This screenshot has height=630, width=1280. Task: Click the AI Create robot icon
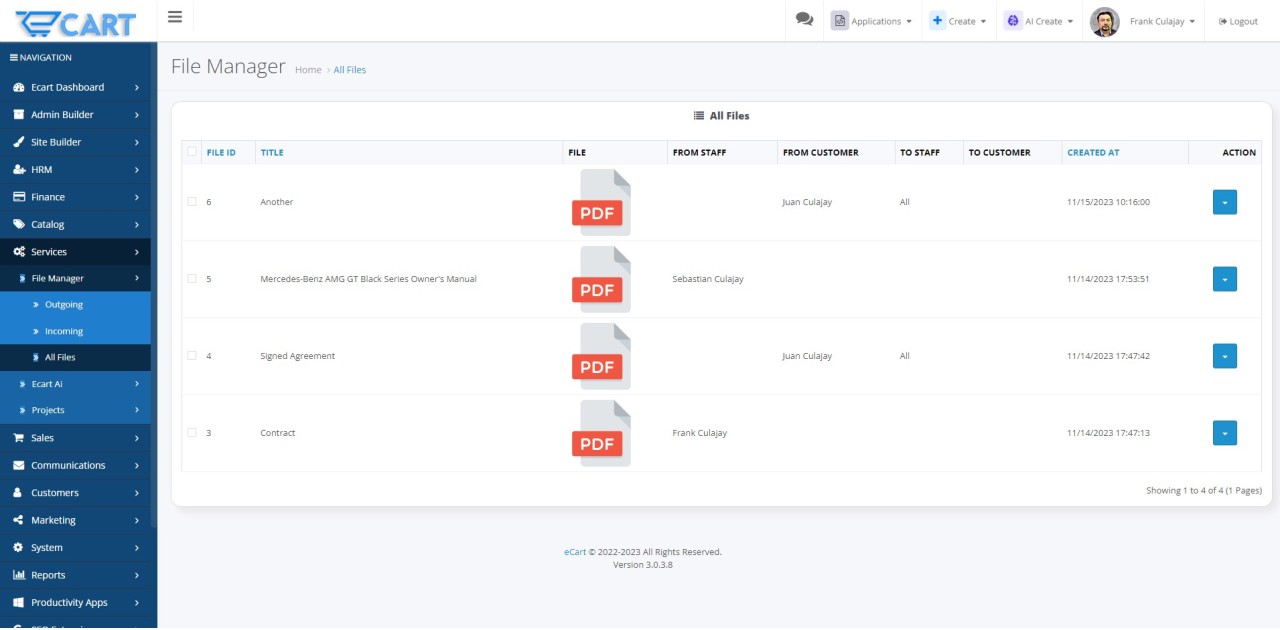[x=1012, y=21]
